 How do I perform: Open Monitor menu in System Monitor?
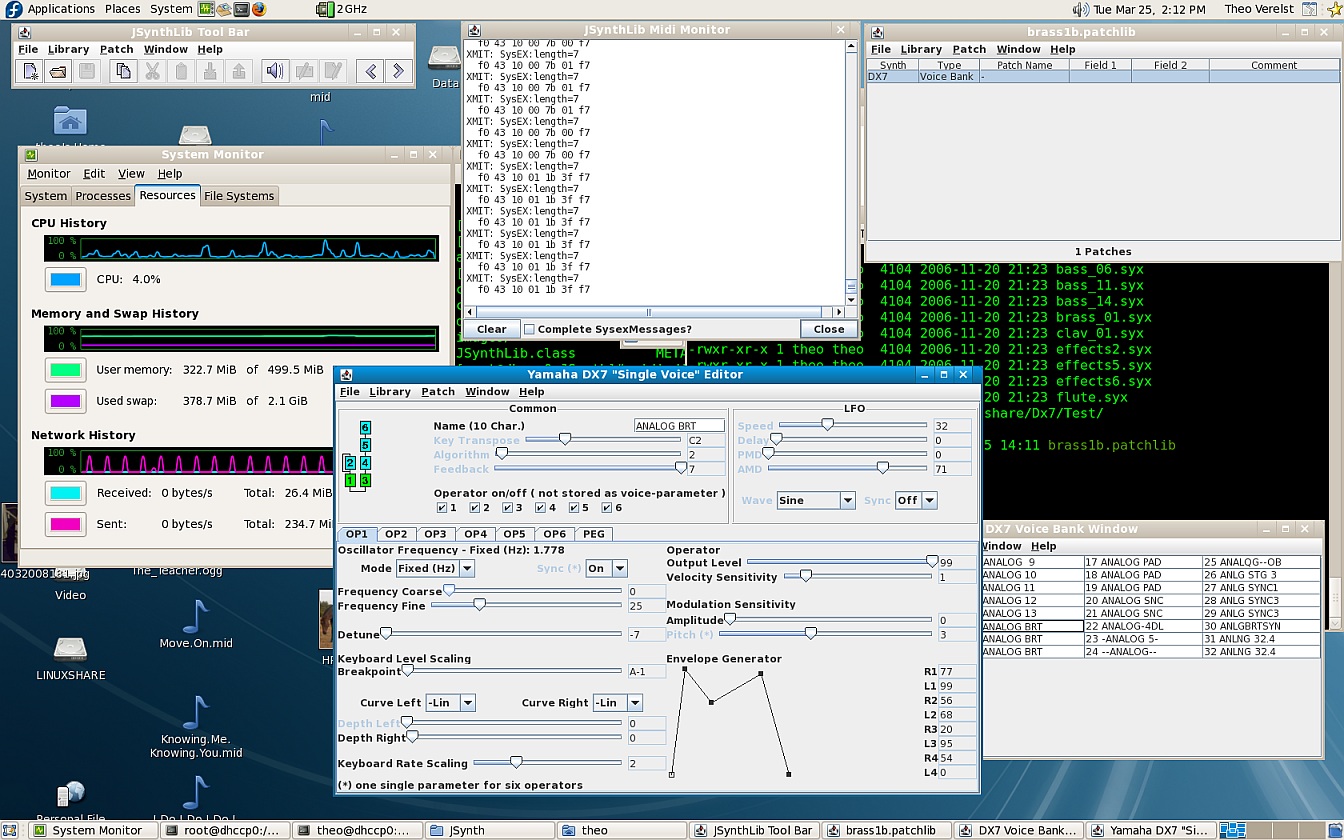48,174
